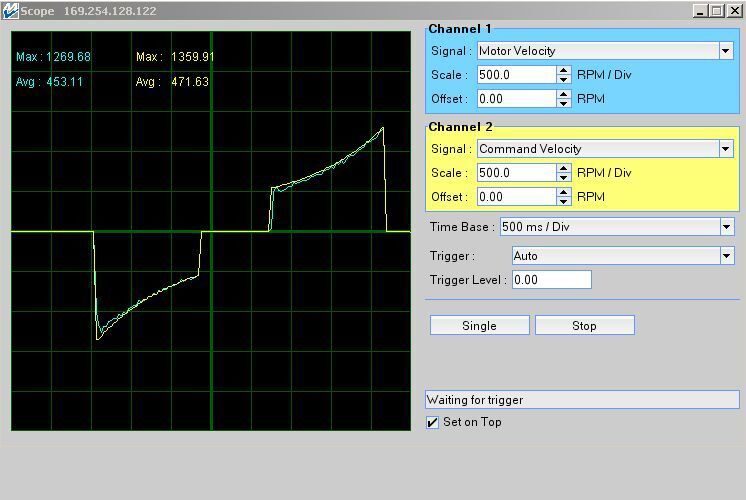Open the Time Base dropdown arrow
The height and width of the screenshot is (500, 746).
click(726, 227)
